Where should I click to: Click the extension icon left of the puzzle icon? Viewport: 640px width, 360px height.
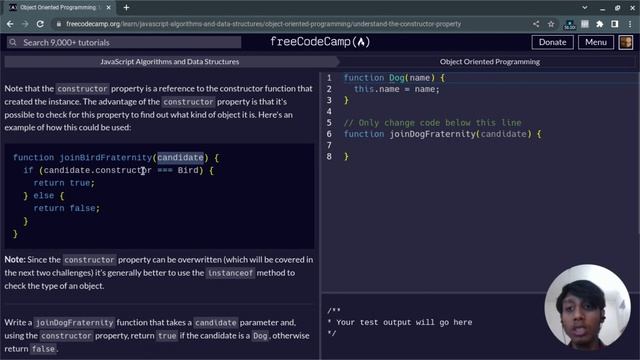tap(585, 24)
